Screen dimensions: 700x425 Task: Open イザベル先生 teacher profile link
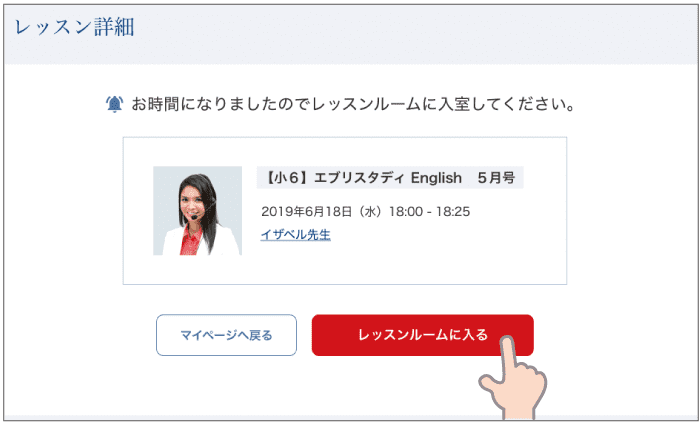296,234
